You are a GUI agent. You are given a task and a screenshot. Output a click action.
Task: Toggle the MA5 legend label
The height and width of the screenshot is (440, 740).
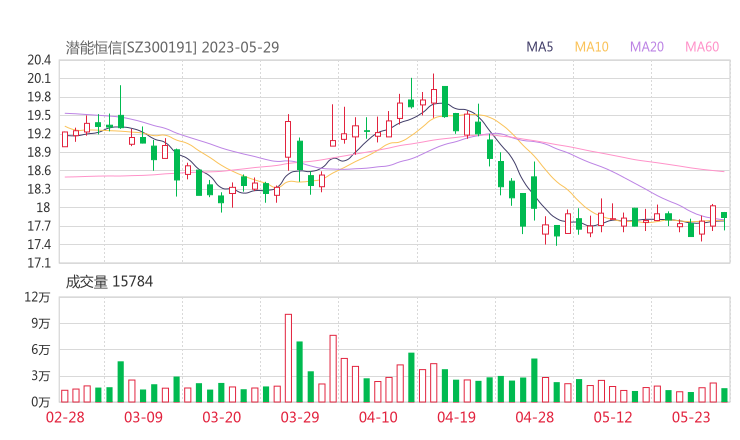[x=540, y=47]
